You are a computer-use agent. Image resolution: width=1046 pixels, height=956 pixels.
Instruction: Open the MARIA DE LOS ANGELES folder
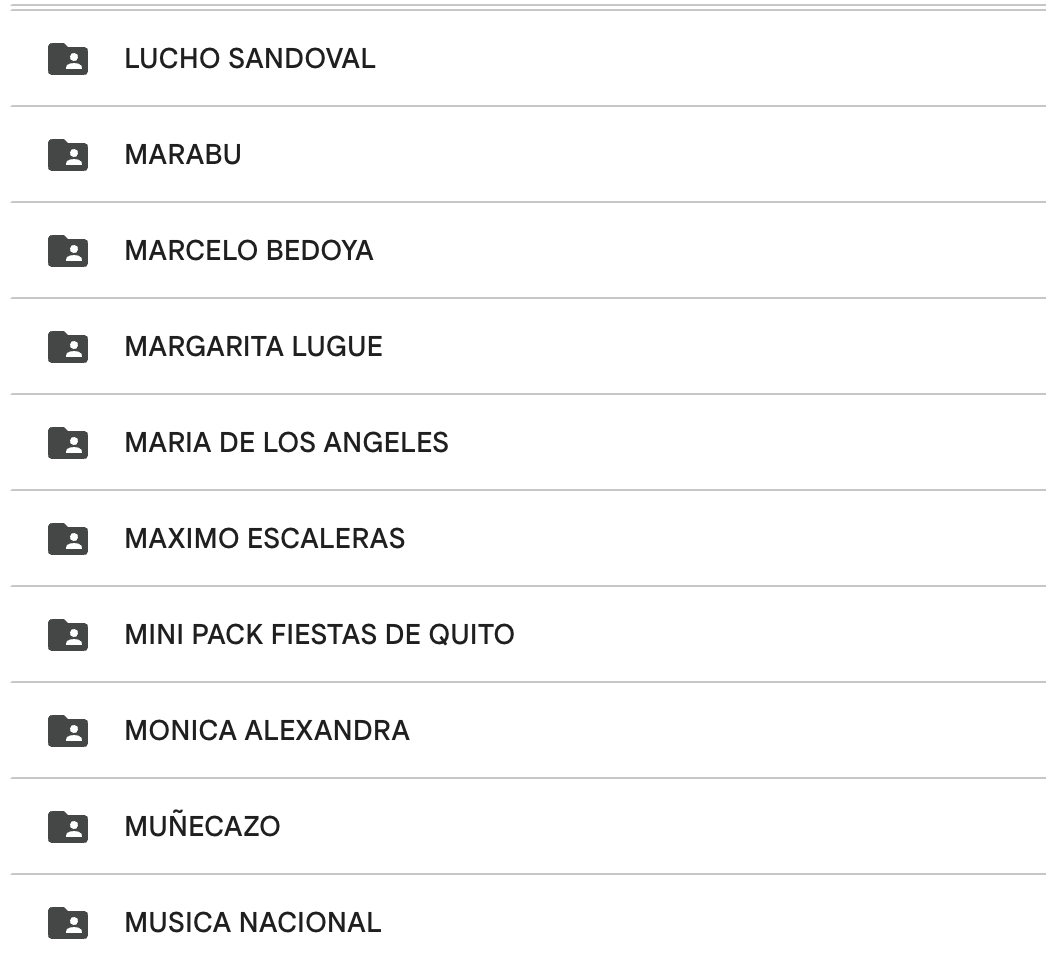pyautogui.click(x=286, y=443)
